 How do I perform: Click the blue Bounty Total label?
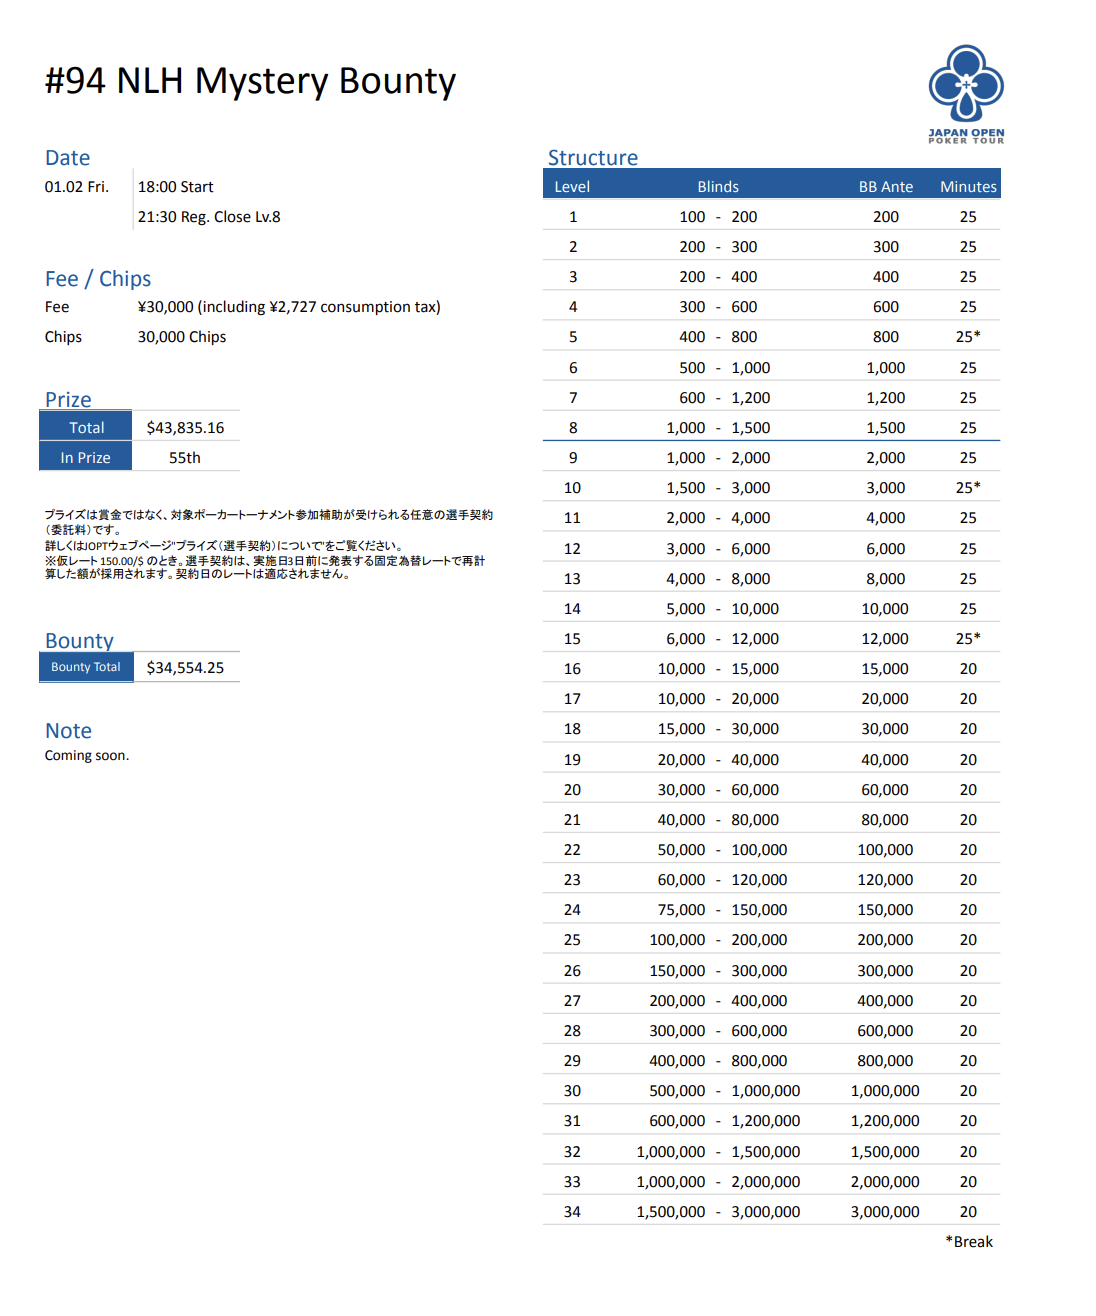[86, 667]
